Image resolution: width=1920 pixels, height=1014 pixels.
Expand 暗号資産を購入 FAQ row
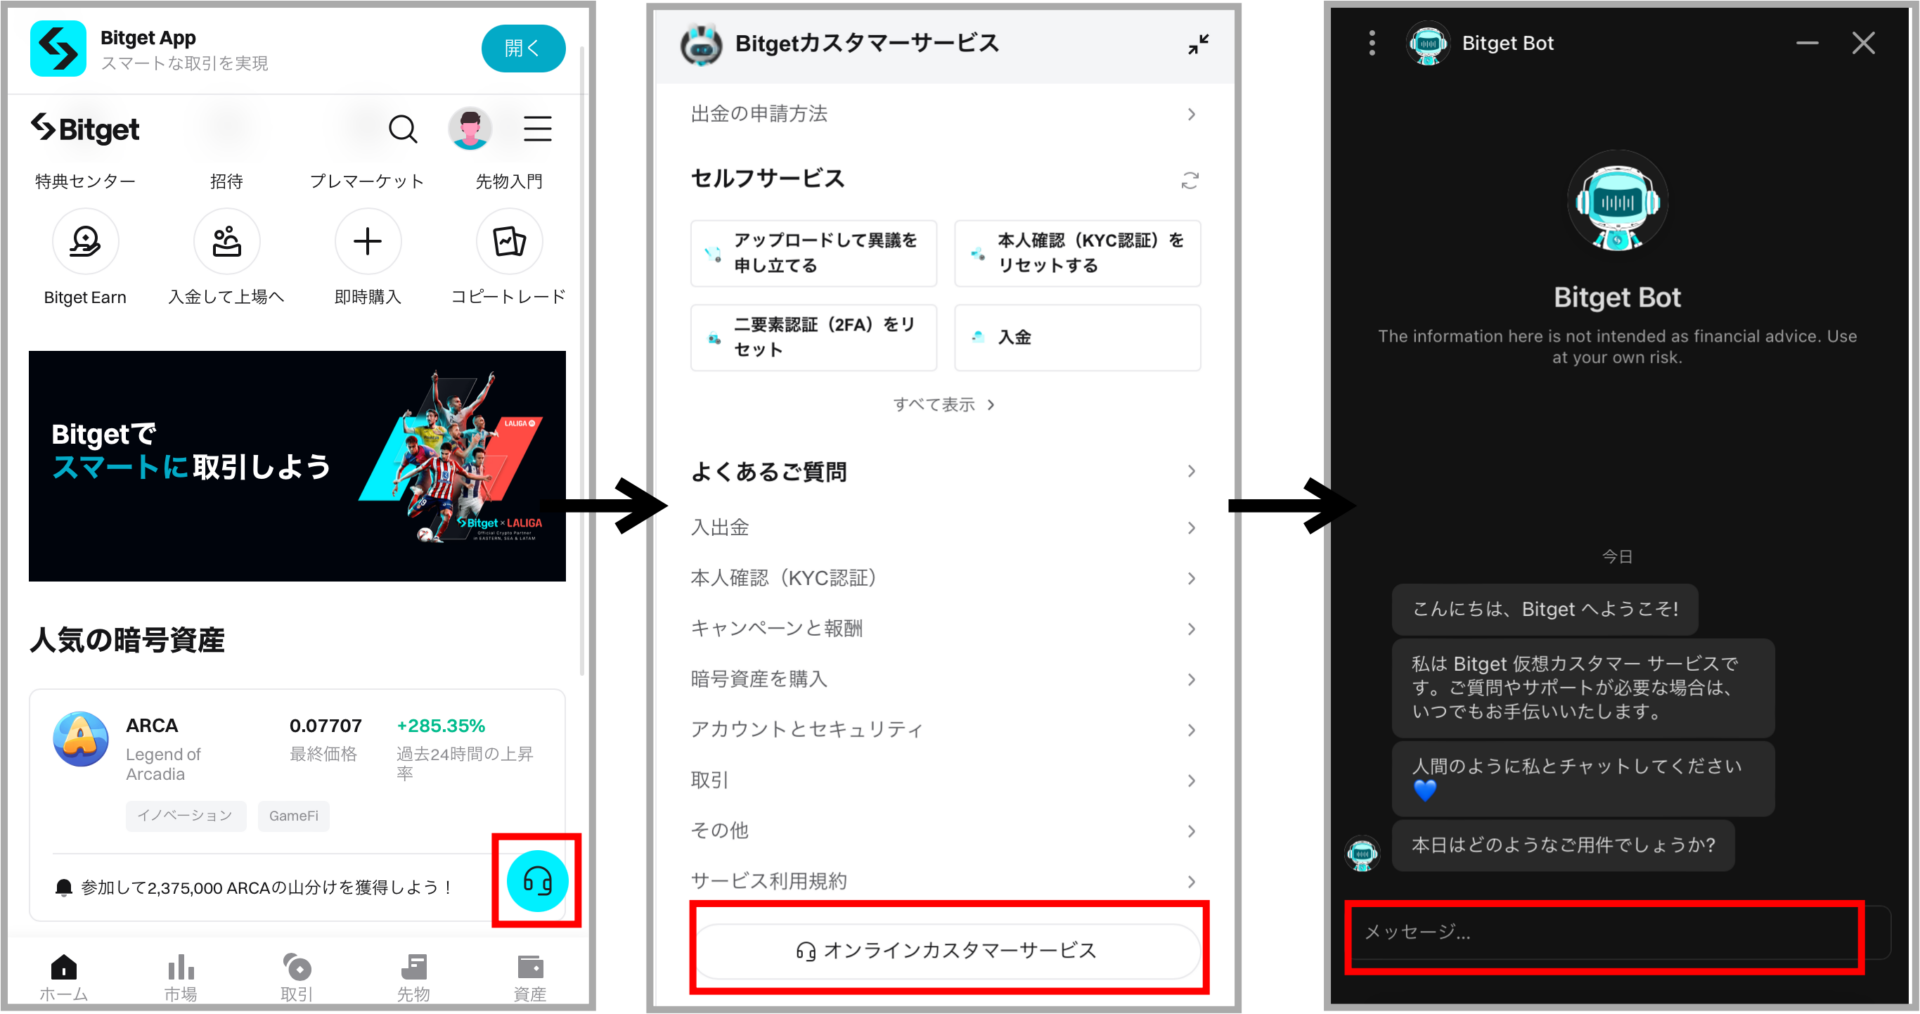[x=944, y=679]
